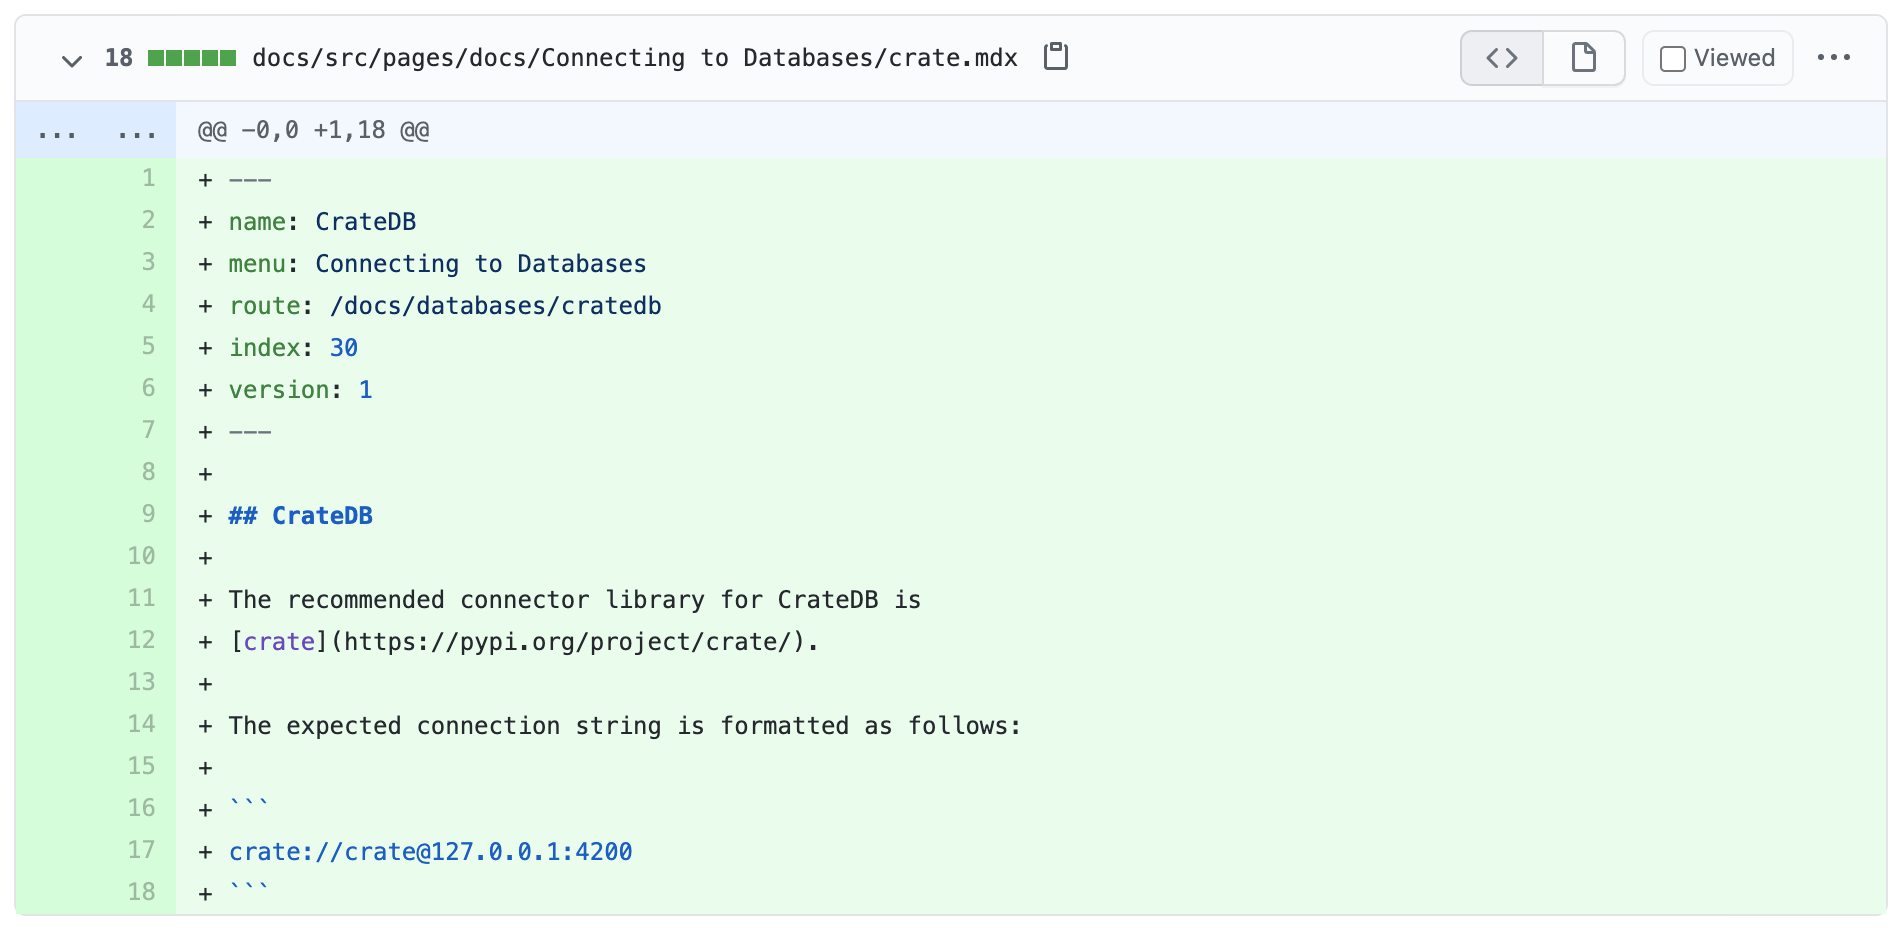The height and width of the screenshot is (928, 1900).
Task: Click the crate link text on line 12
Action: [279, 642]
